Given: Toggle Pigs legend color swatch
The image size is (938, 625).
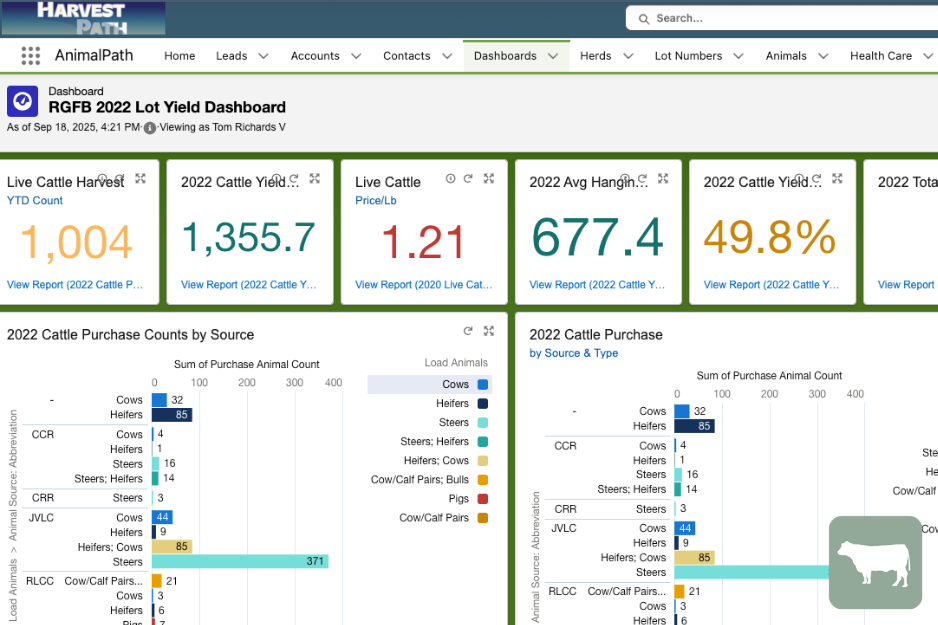Looking at the screenshot, I should [483, 499].
